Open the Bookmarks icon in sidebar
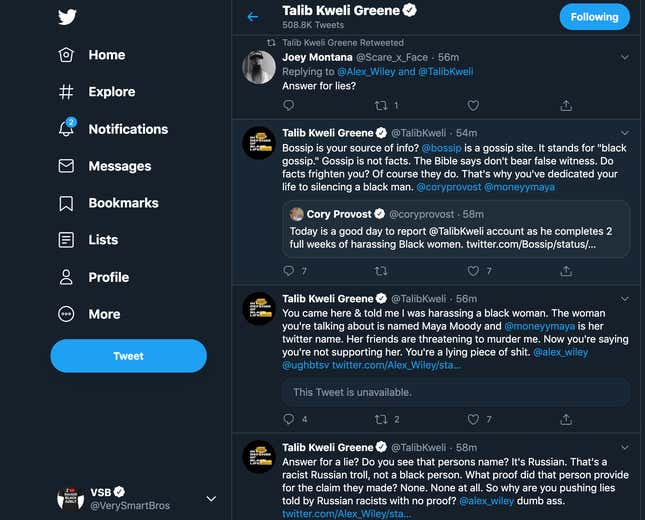This screenshot has width=645, height=520. pyautogui.click(x=66, y=203)
